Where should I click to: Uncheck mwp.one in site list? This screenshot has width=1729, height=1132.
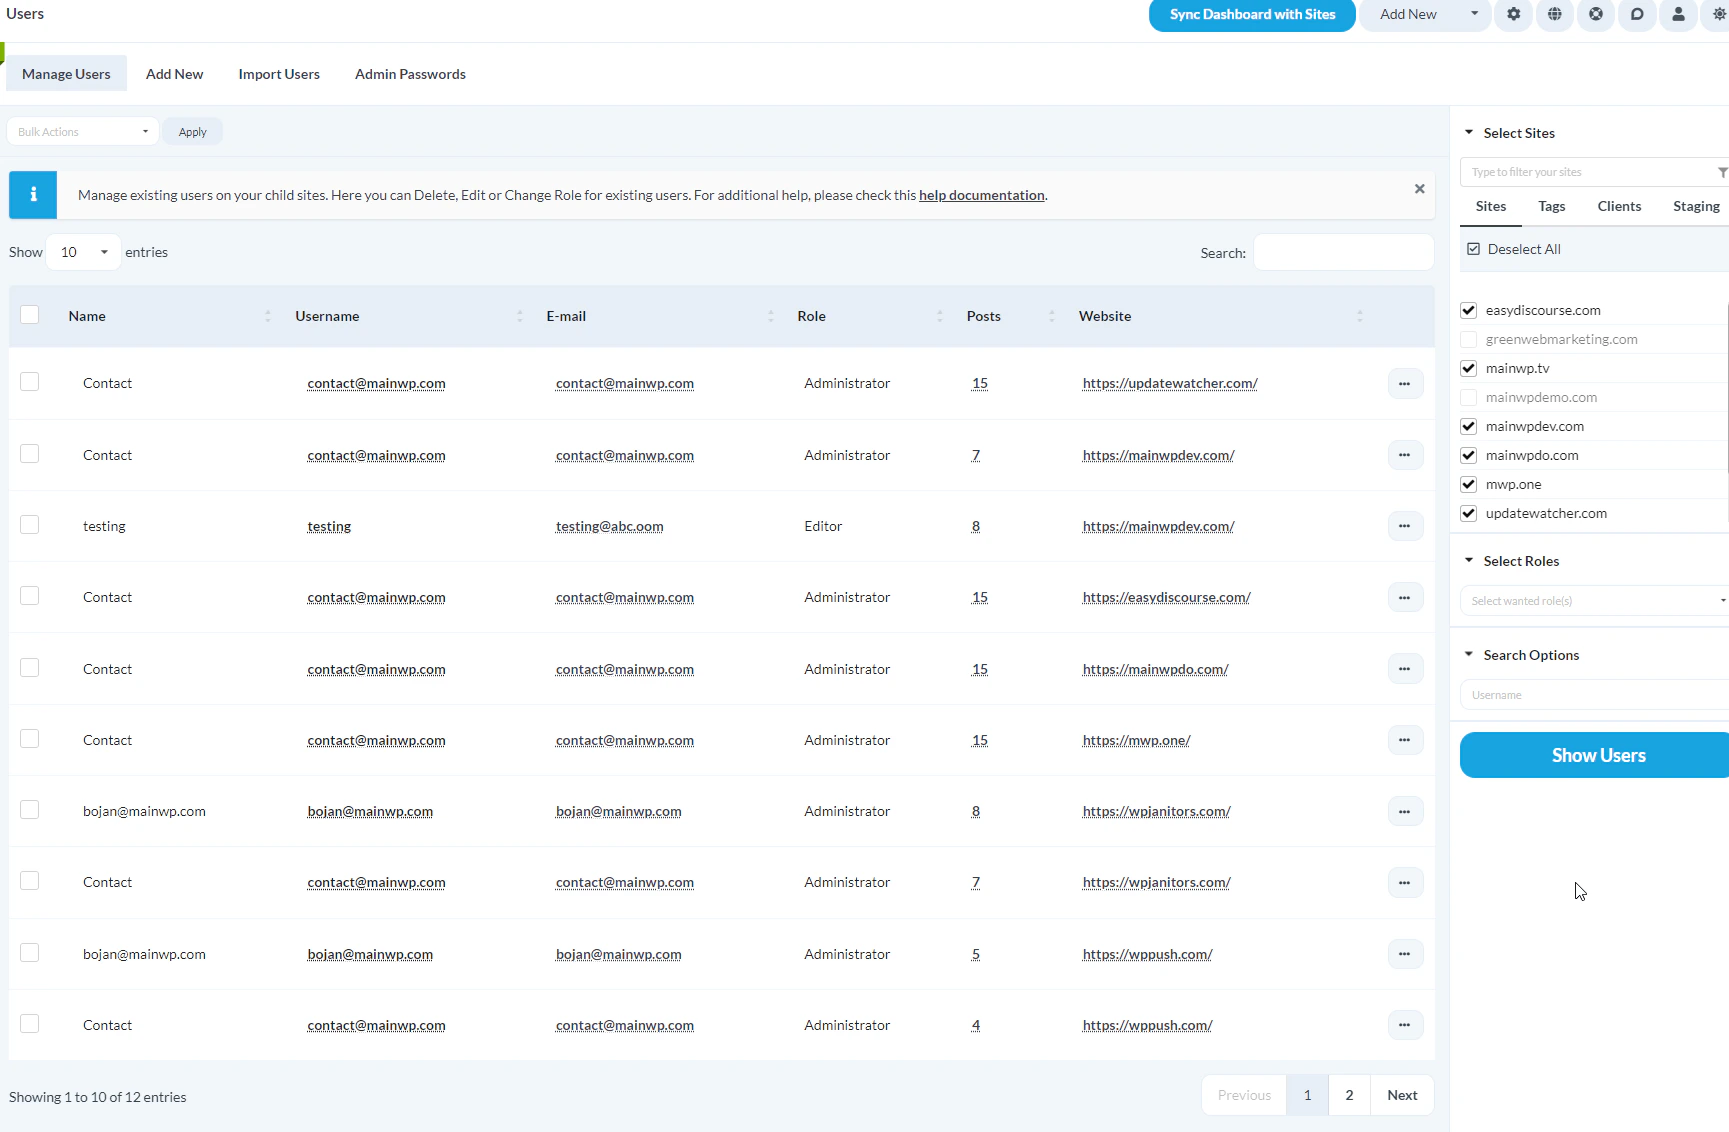point(1468,484)
